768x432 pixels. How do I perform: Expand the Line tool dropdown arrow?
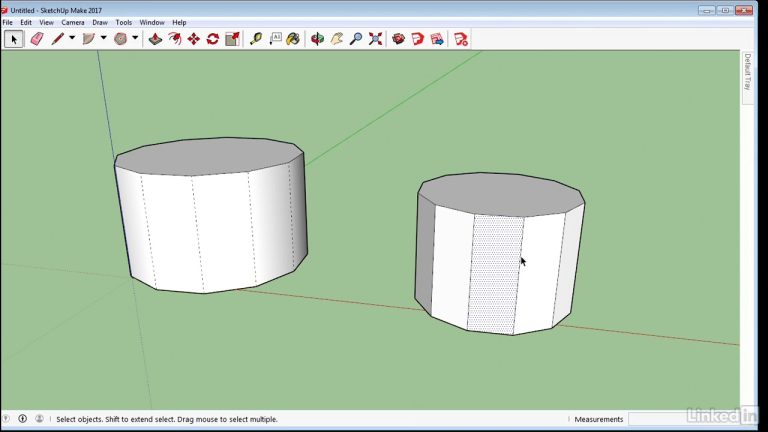pos(72,39)
